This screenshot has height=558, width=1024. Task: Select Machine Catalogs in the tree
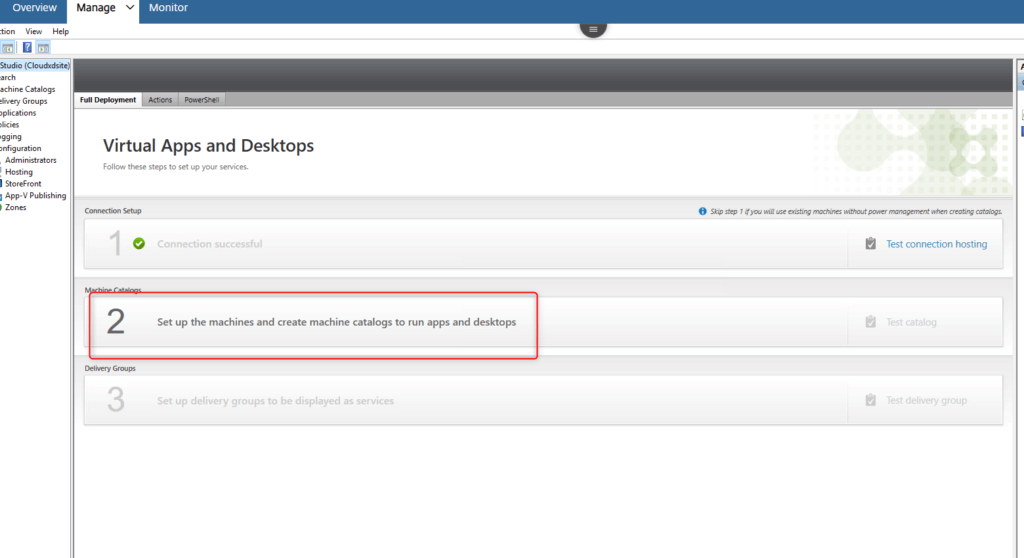coord(27,90)
